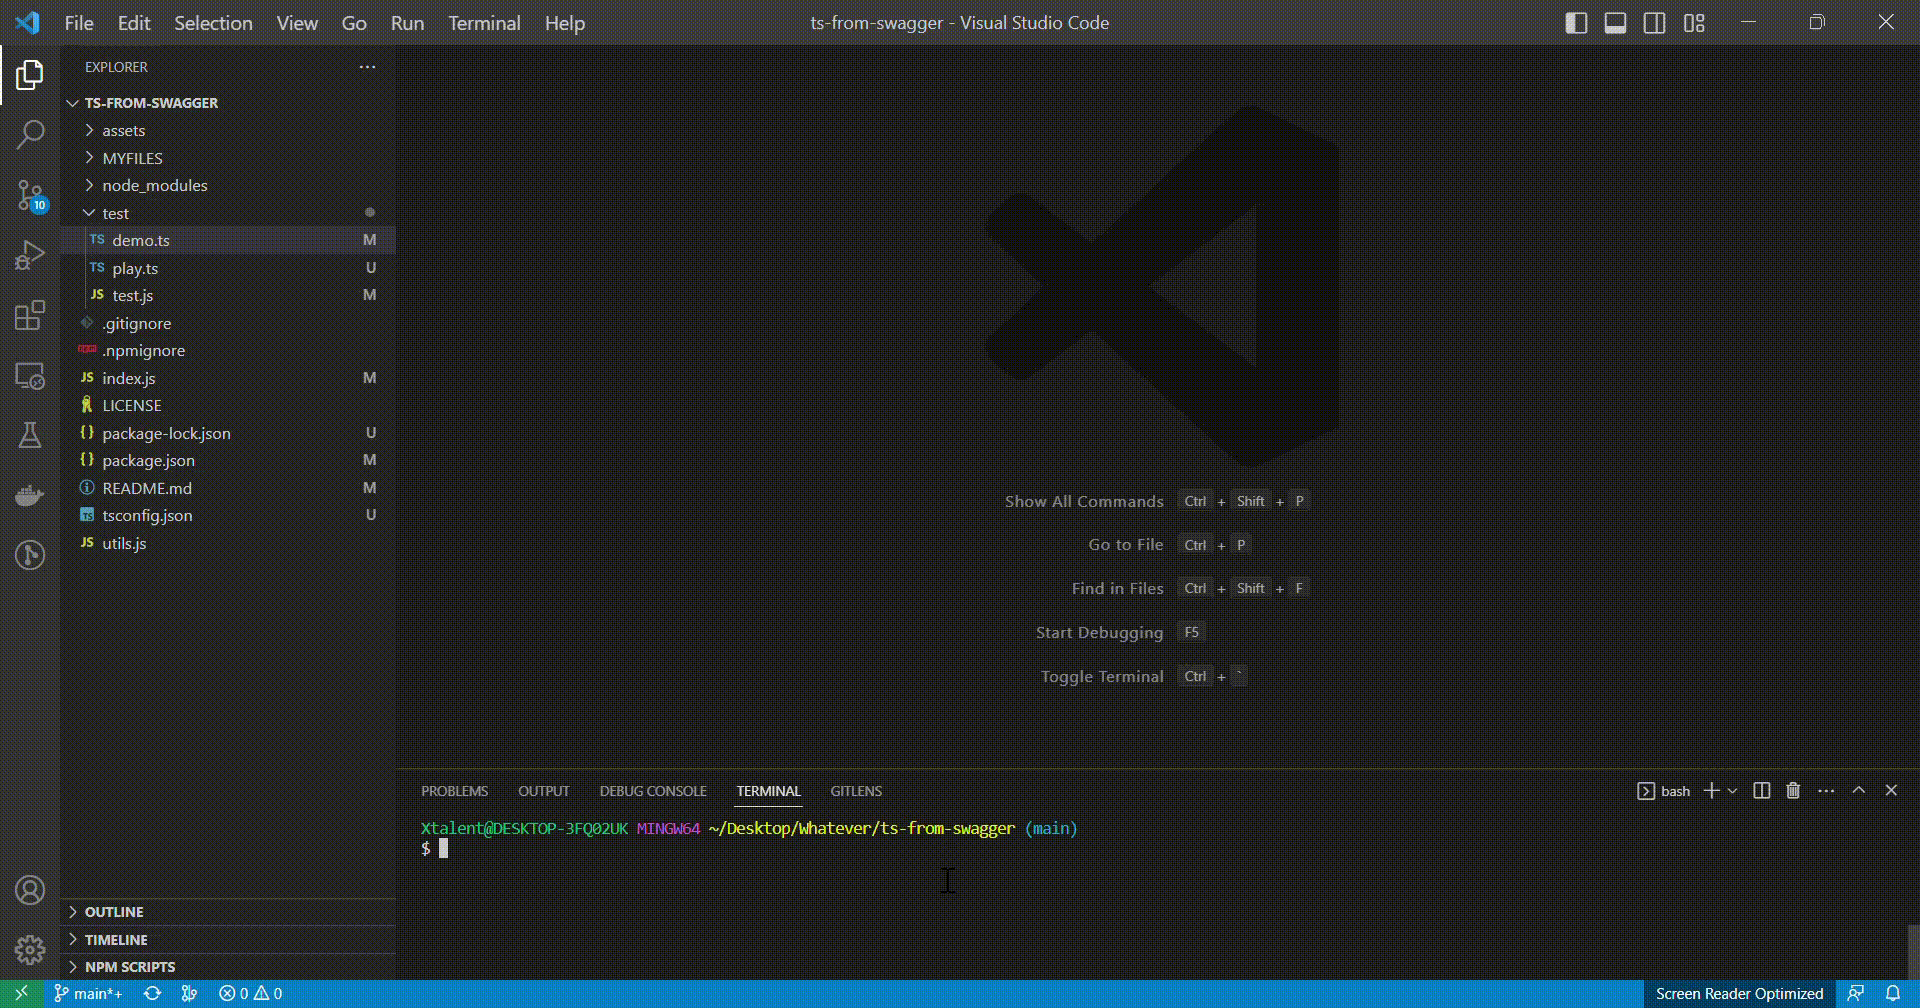Open Source Control view with 10 badge
This screenshot has height=1008, width=1920.
coord(30,195)
